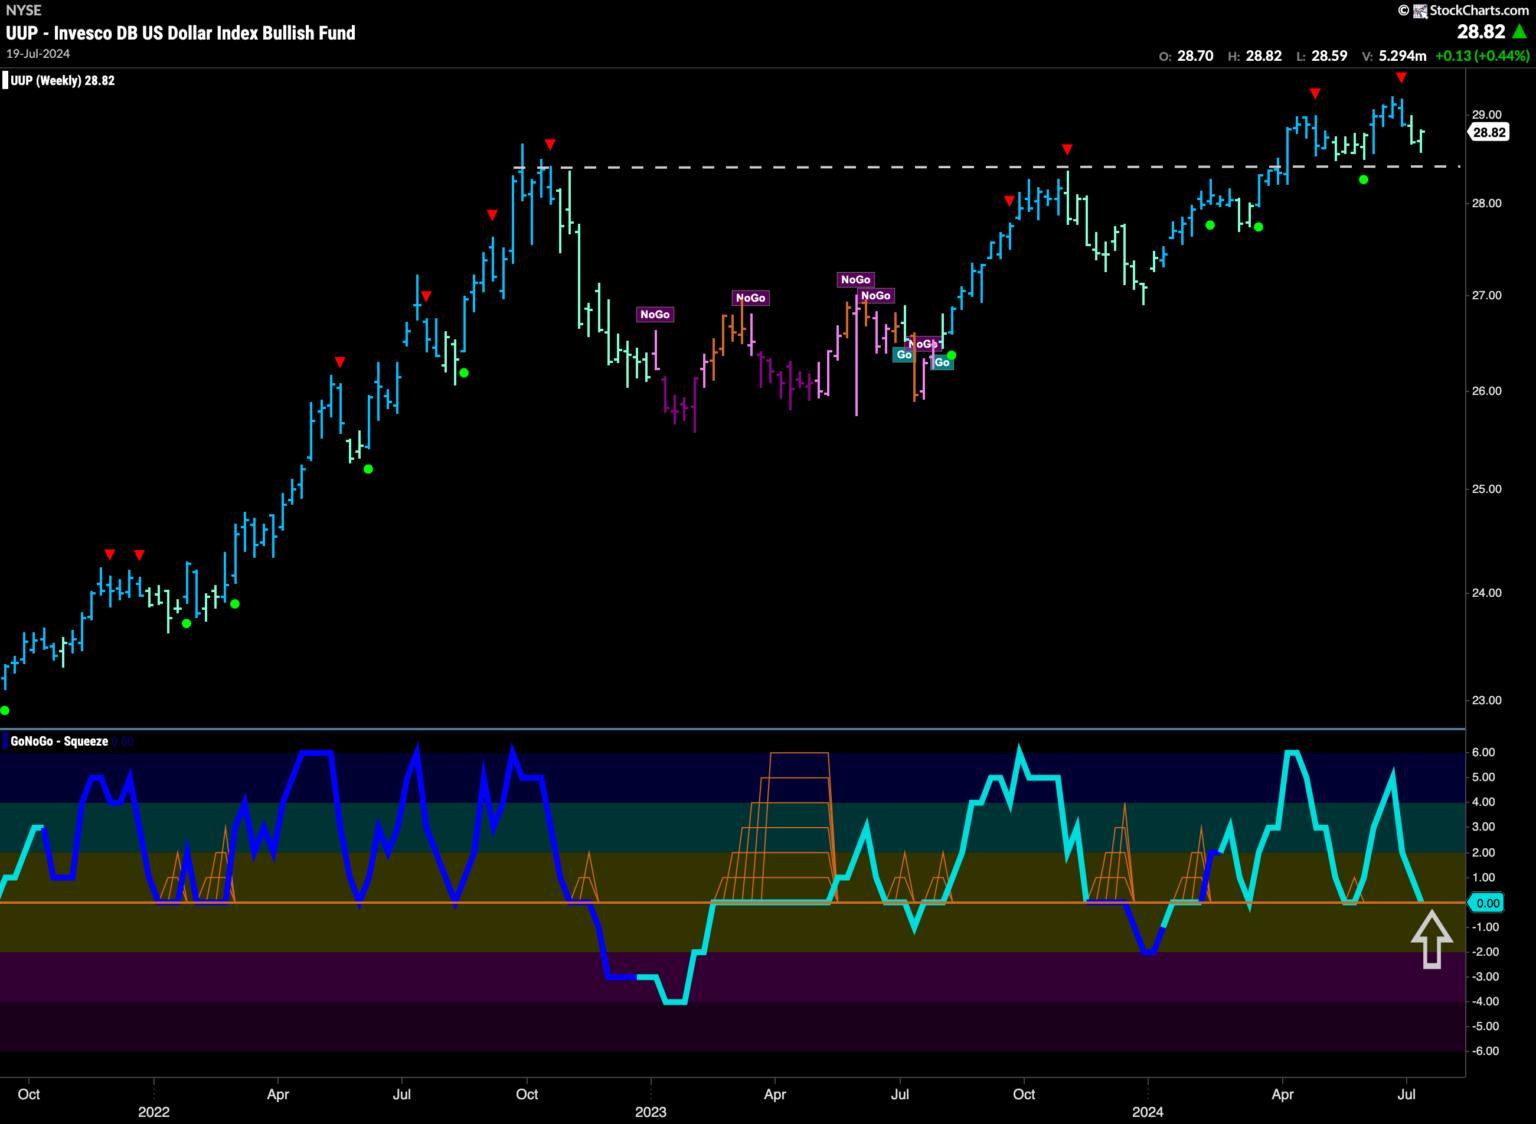
Task: Click the leftmost NoGo signal label
Action: pyautogui.click(x=655, y=314)
